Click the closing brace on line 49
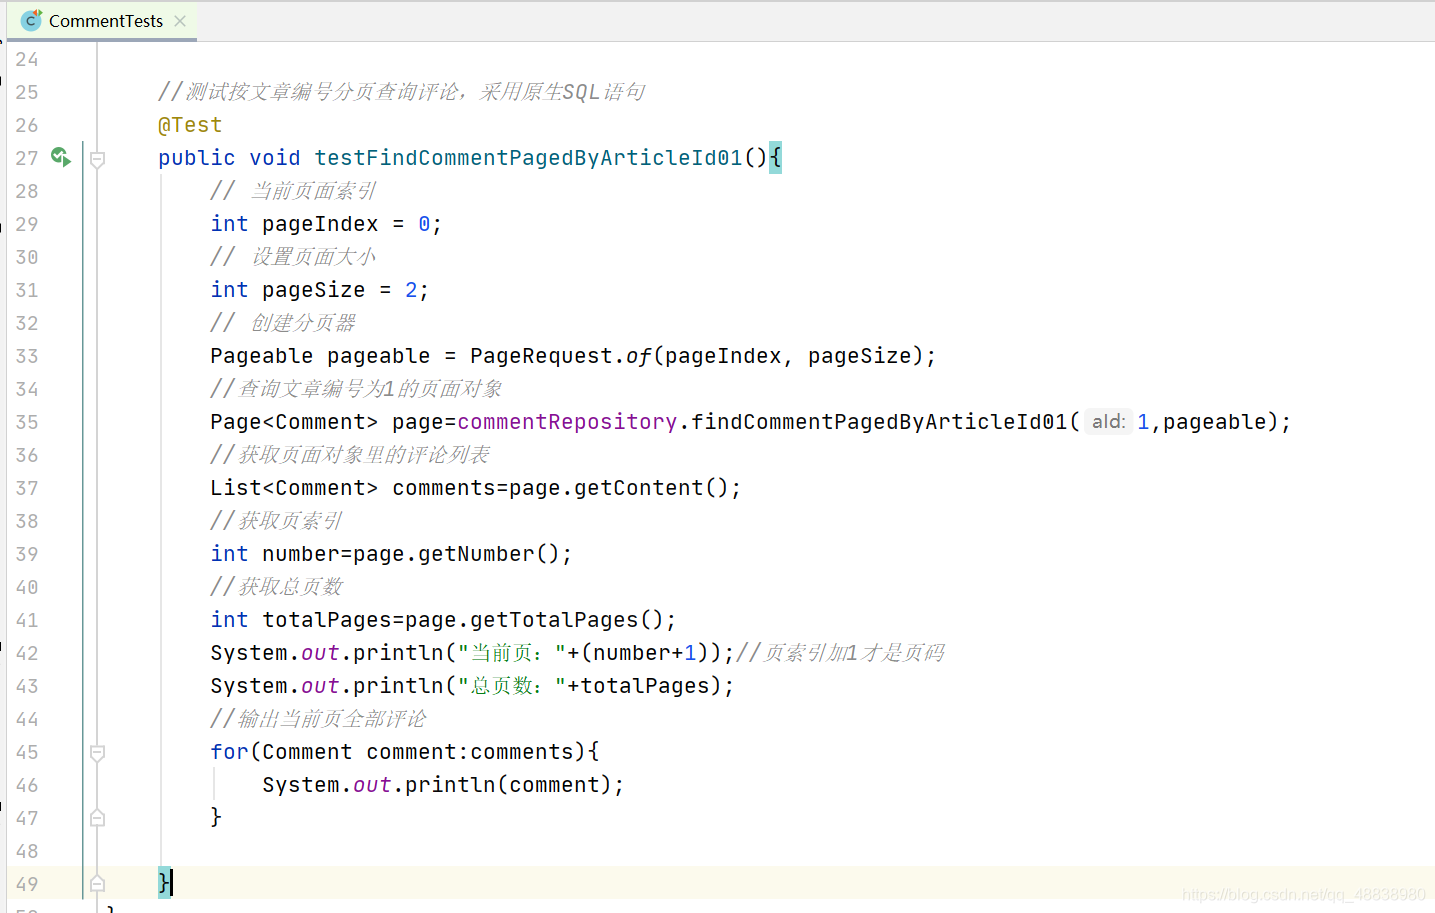Viewport: 1435px width, 913px height. 164,883
